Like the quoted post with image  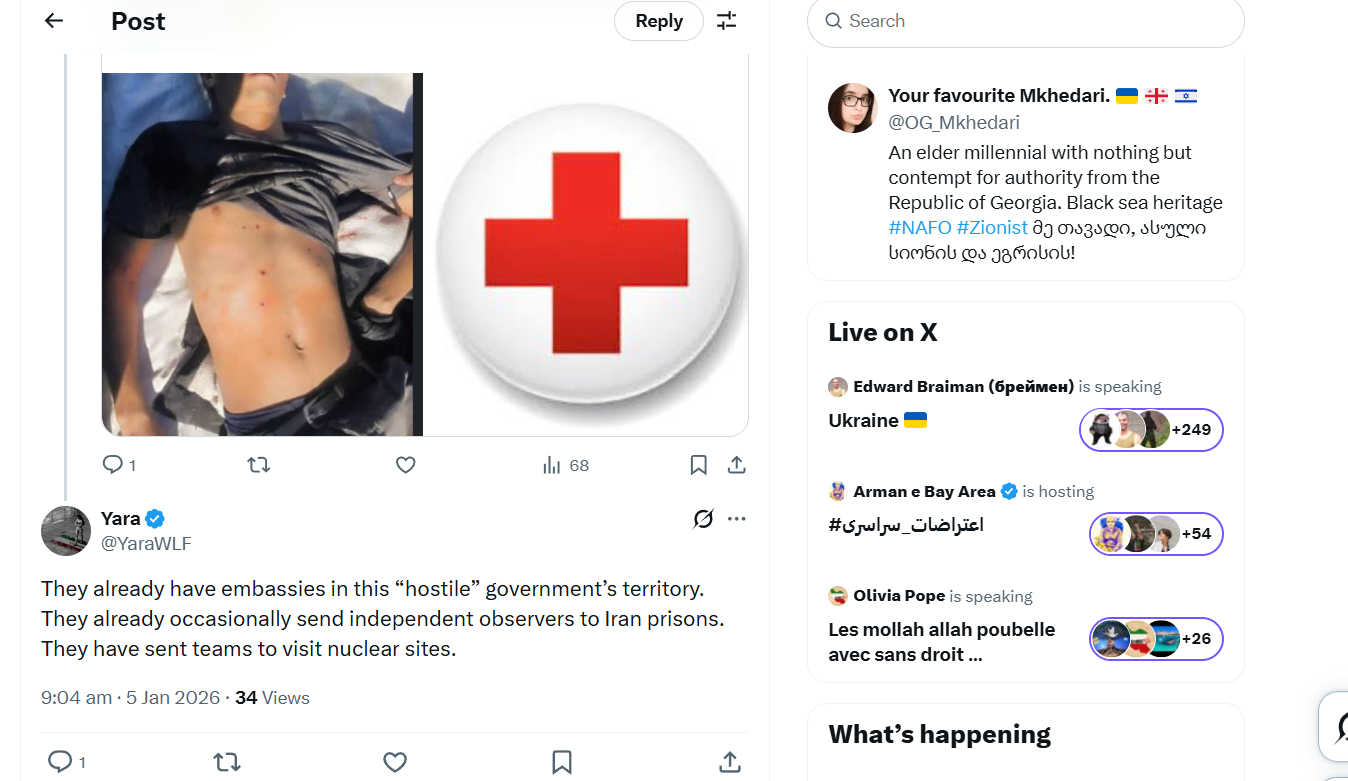(405, 465)
